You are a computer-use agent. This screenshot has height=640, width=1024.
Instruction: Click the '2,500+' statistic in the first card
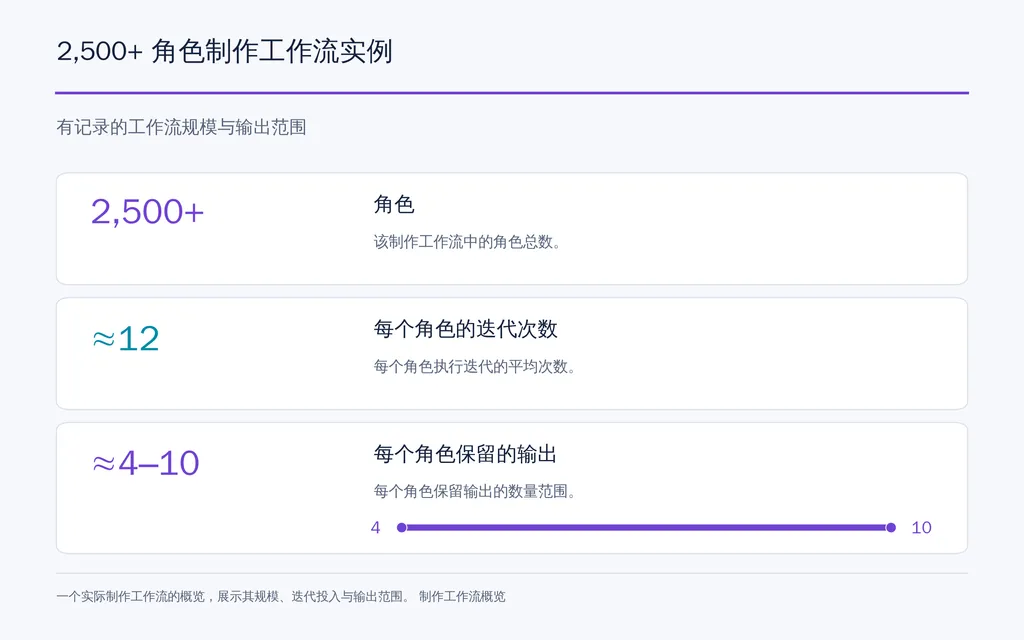click(148, 212)
